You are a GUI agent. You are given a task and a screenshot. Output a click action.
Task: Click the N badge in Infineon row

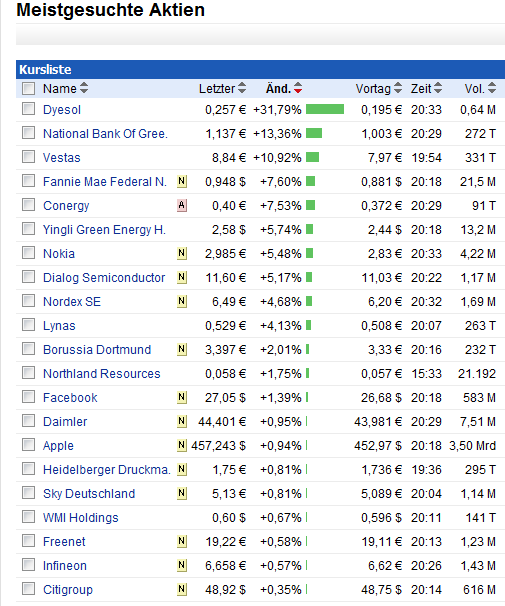point(182,565)
